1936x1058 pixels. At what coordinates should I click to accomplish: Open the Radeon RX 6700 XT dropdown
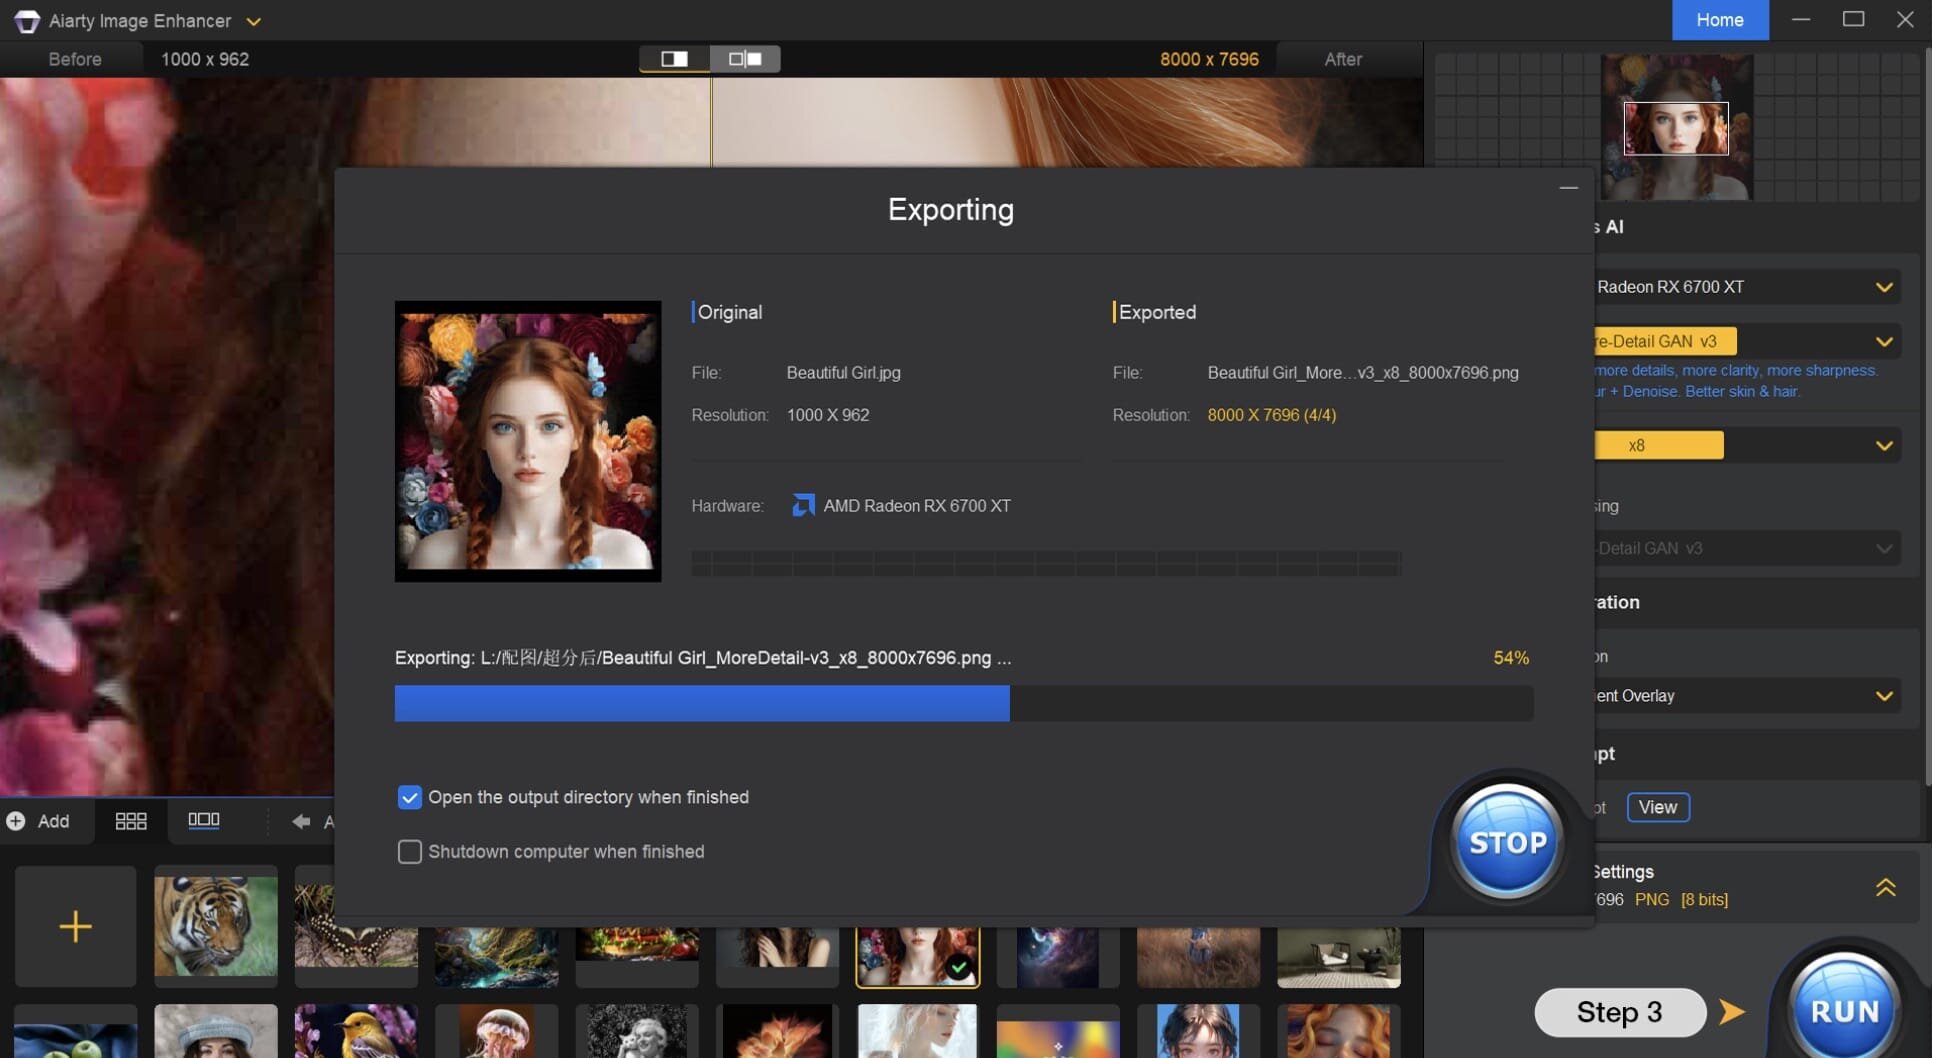pyautogui.click(x=1883, y=287)
